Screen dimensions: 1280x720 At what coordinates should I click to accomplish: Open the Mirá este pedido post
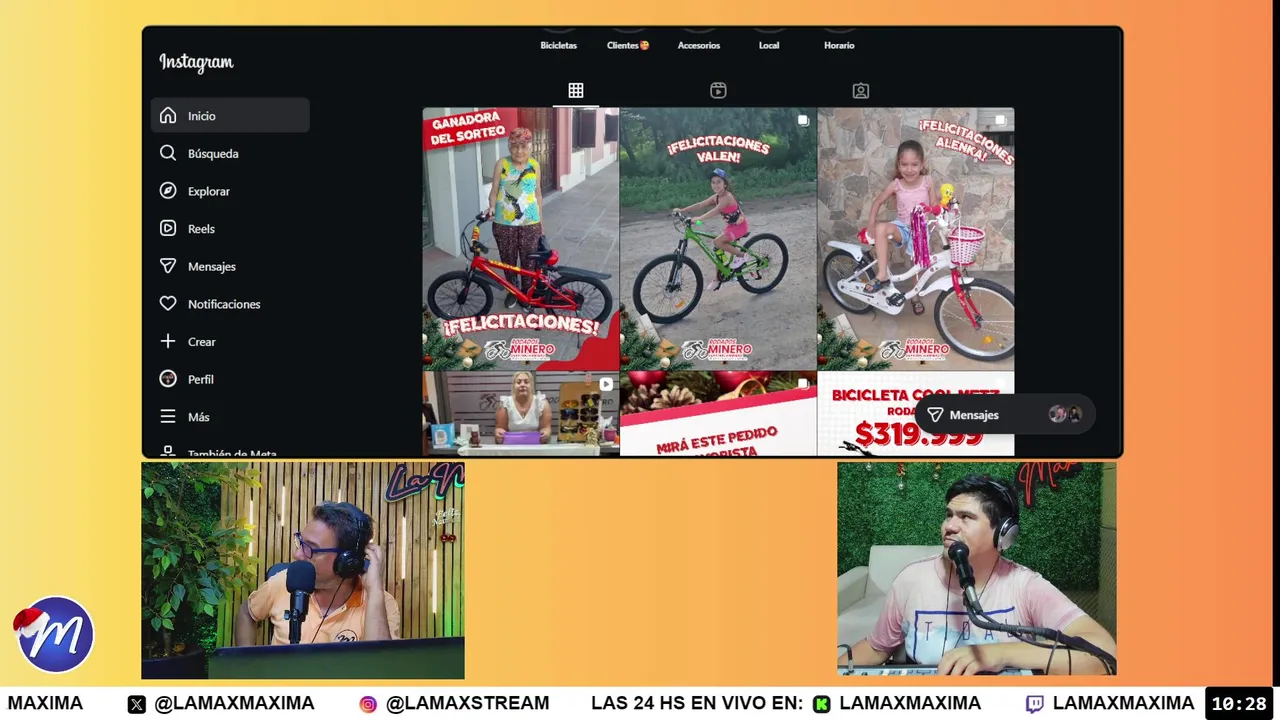point(718,414)
